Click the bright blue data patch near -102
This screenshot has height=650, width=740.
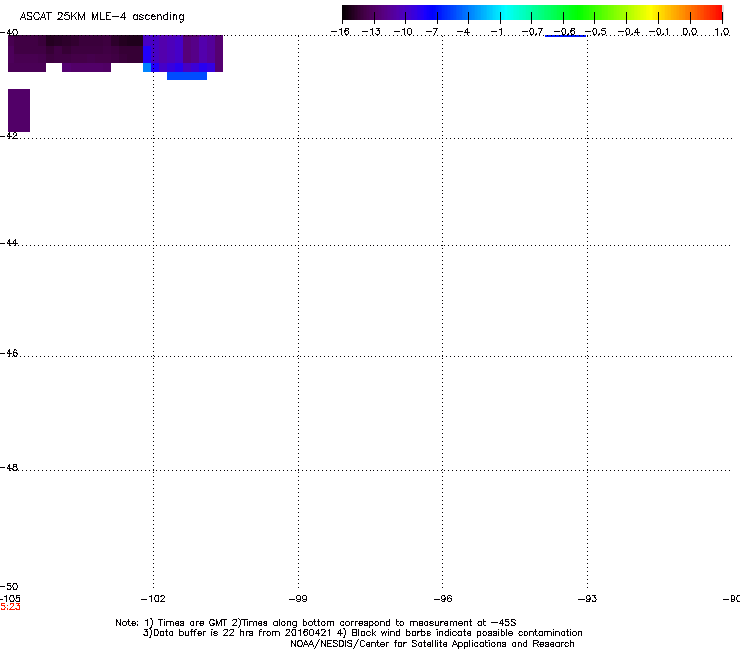coord(187,76)
